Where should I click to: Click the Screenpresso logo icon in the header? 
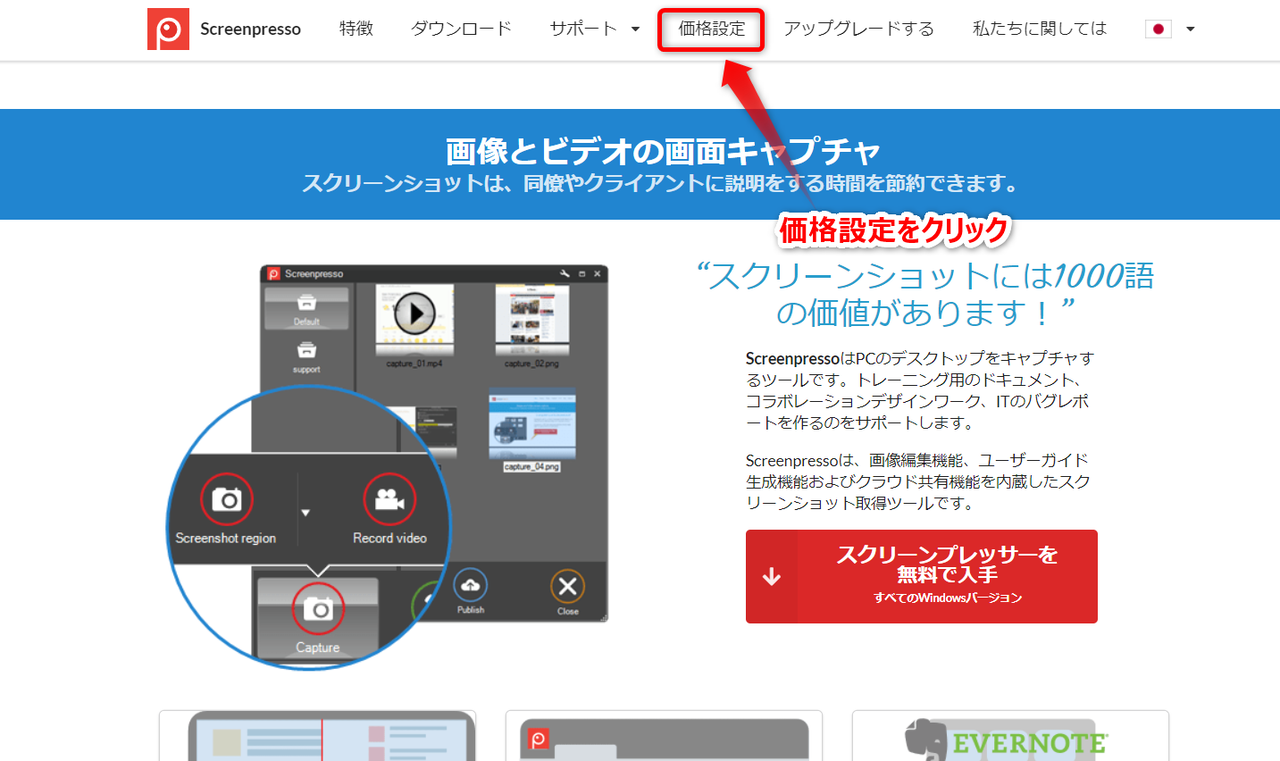tap(168, 29)
